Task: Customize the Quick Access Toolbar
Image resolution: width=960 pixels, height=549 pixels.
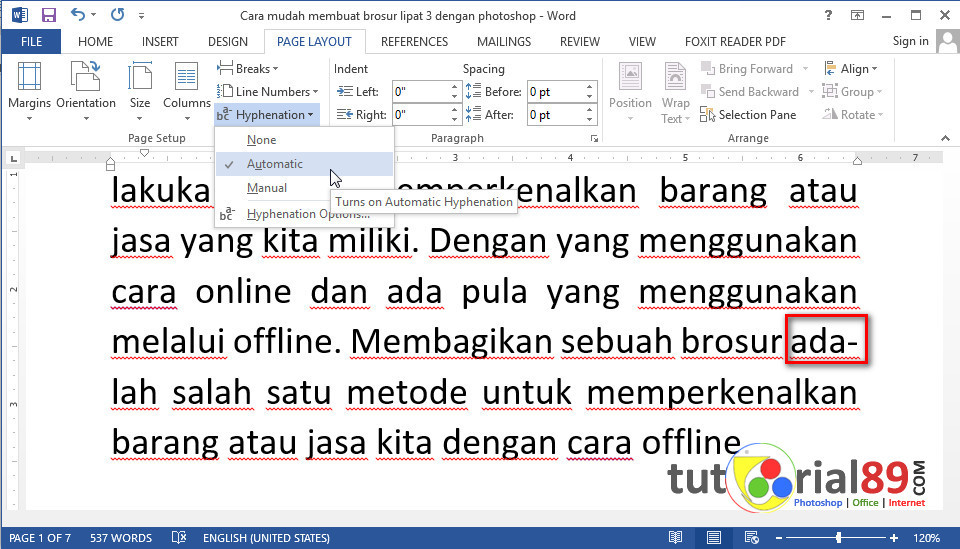Action: pos(141,15)
